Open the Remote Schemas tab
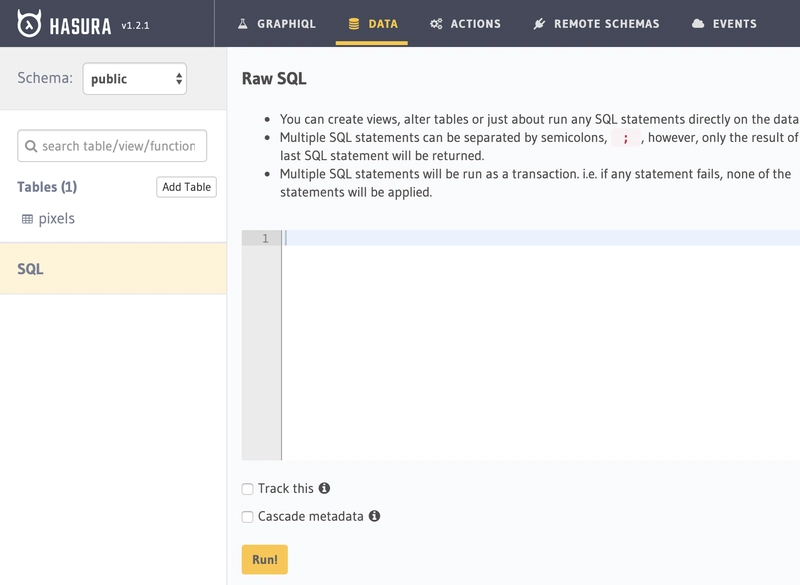 pos(596,23)
